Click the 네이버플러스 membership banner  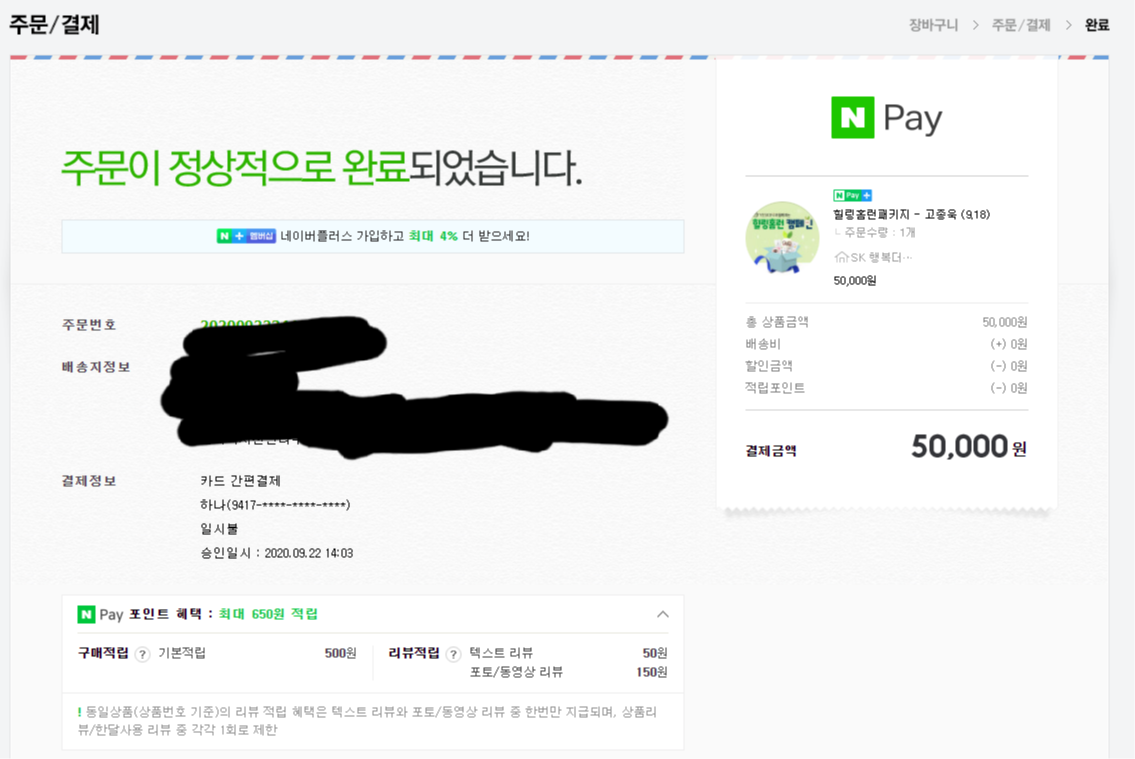[373, 236]
